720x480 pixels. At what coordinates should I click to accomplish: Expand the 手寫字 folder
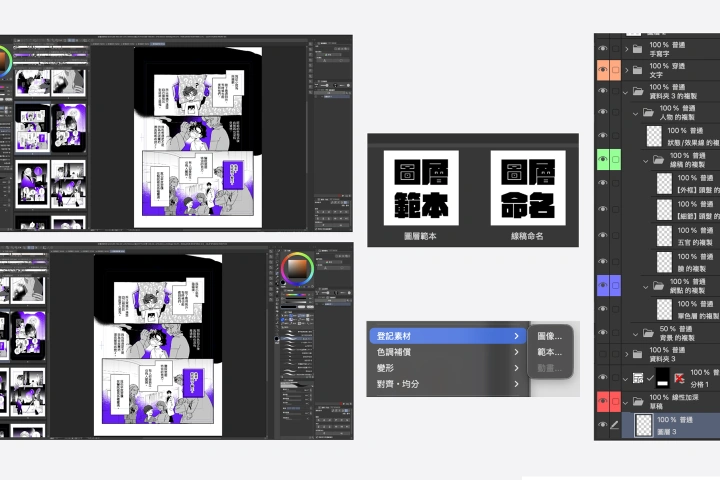pos(626,49)
